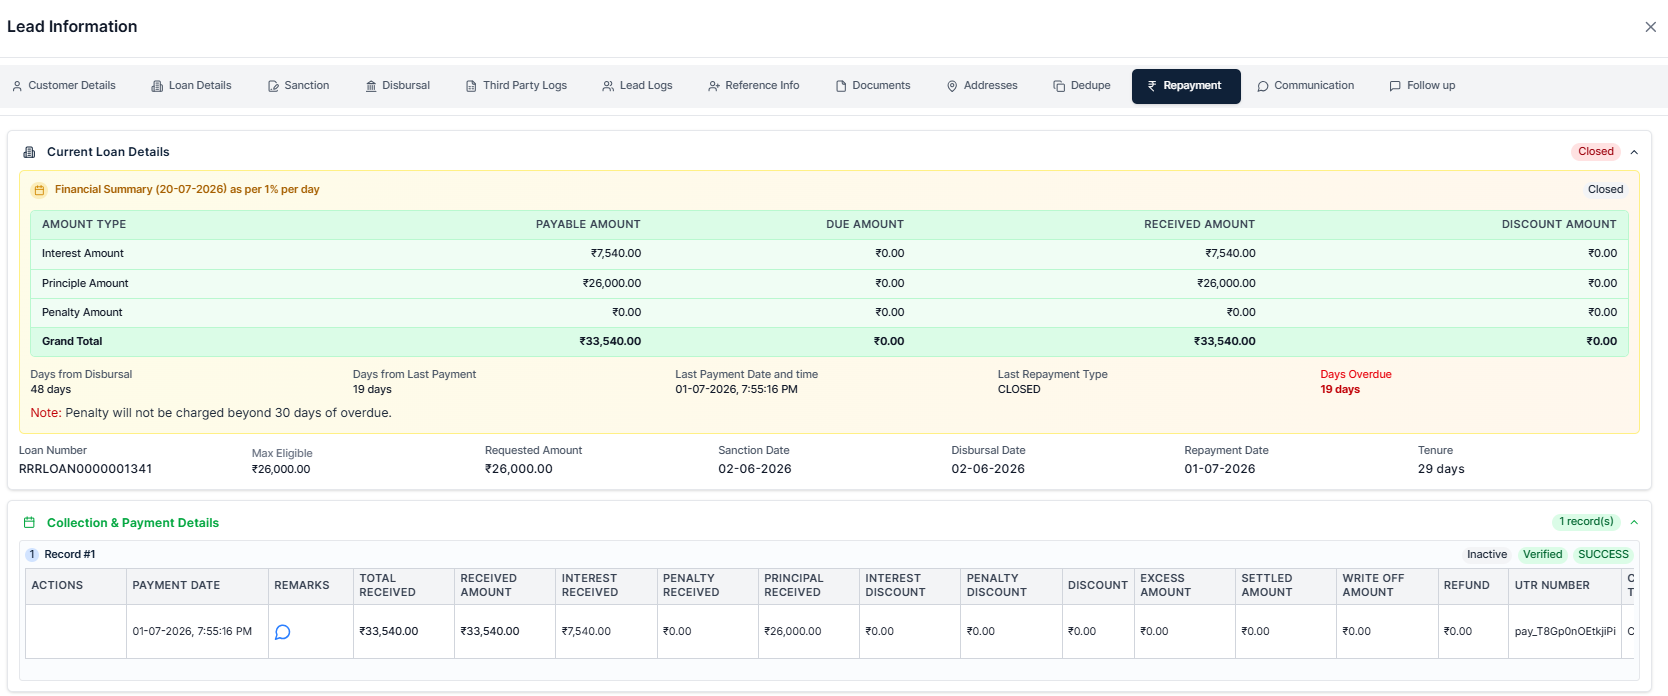Go to the Disbursal tab
1668x696 pixels.
(x=397, y=86)
